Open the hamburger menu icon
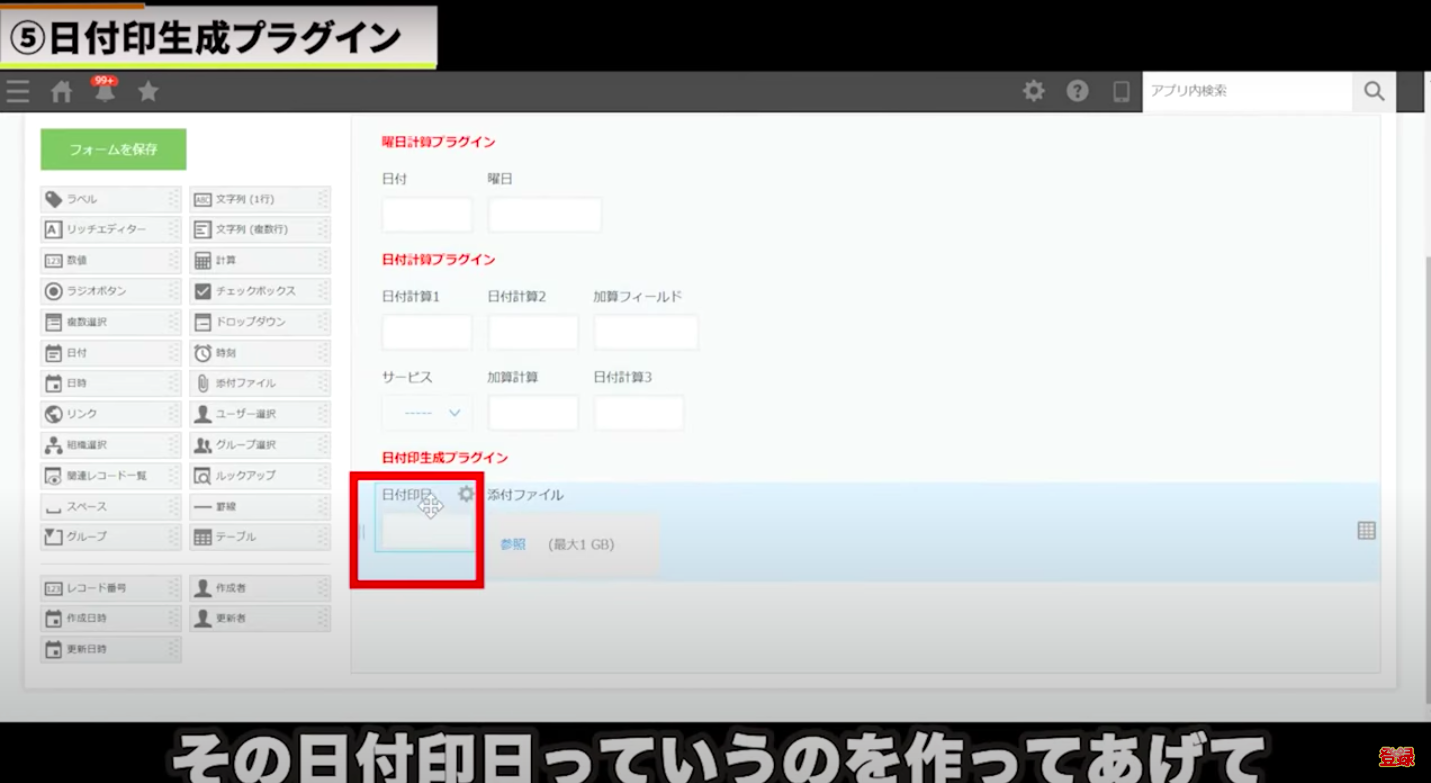The width and height of the screenshot is (1431, 783). (x=18, y=92)
